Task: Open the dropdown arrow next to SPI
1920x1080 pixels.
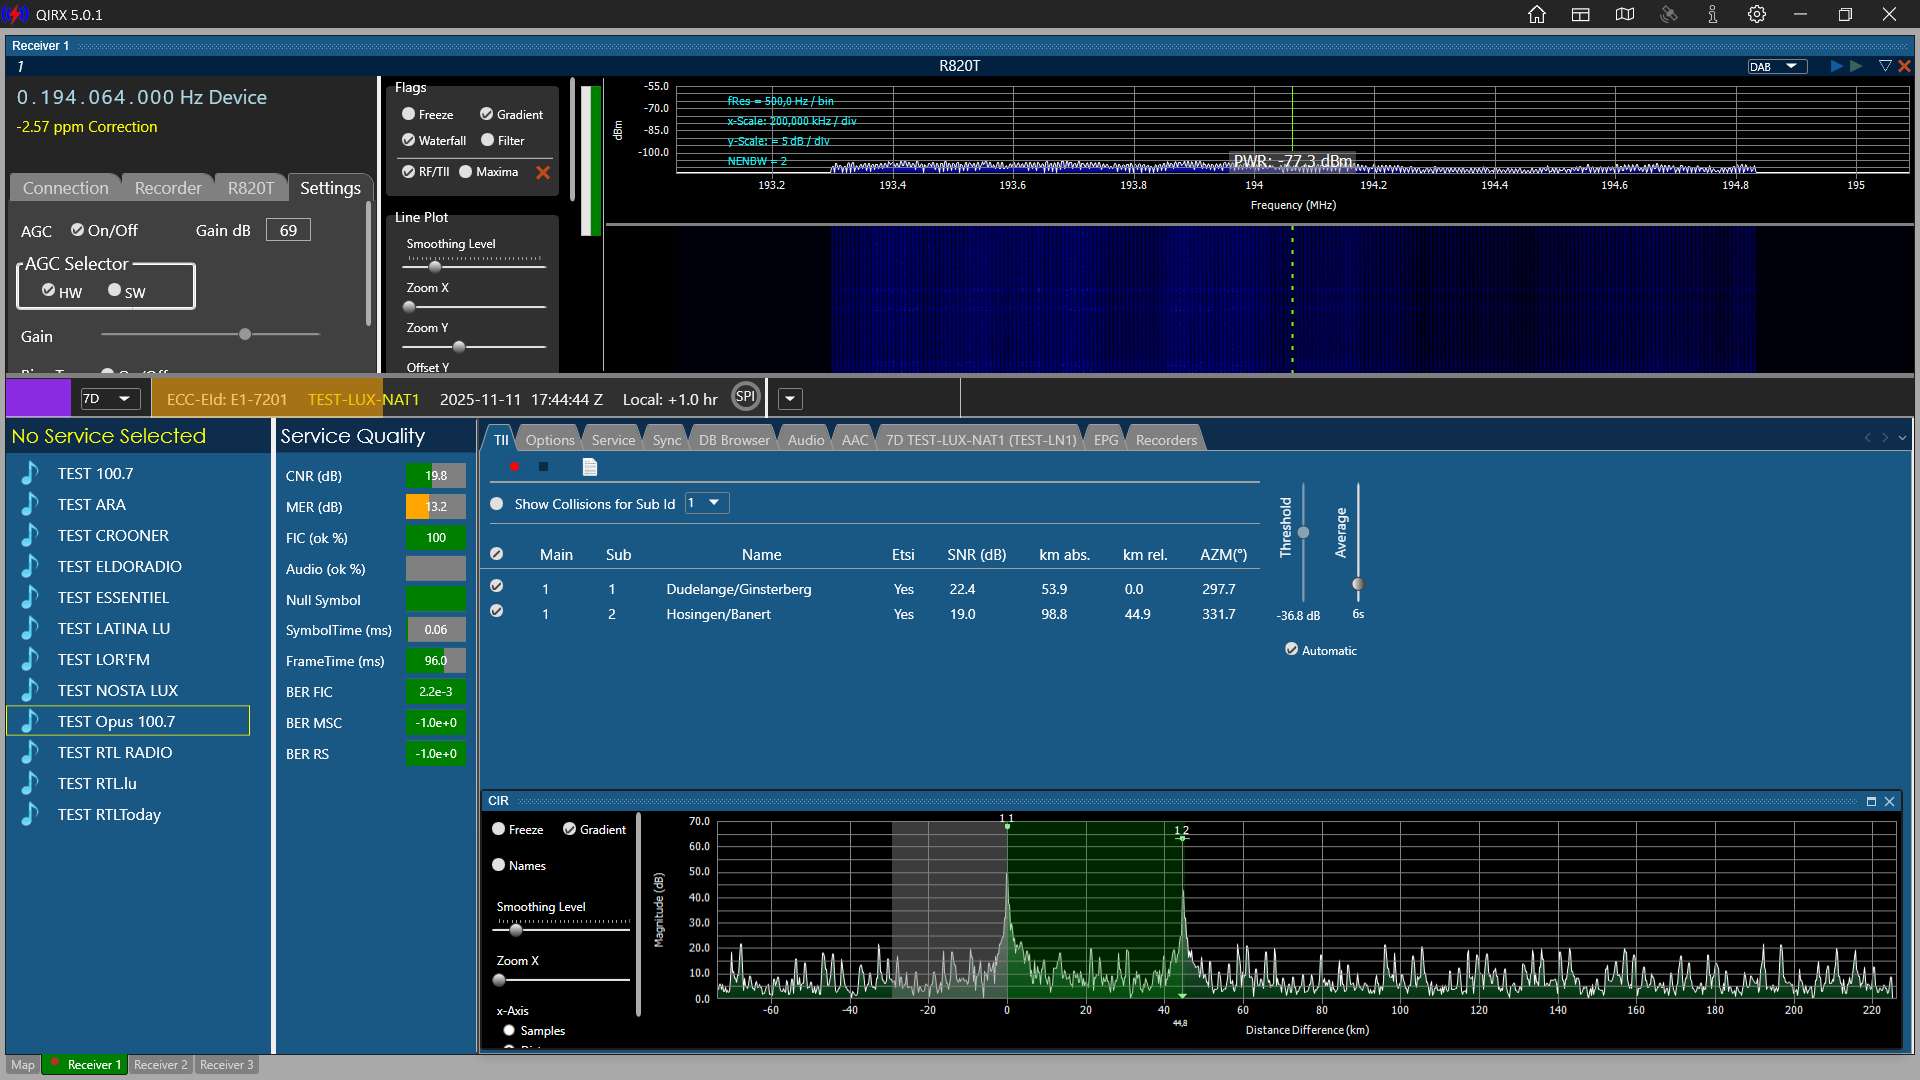Action: (x=790, y=398)
